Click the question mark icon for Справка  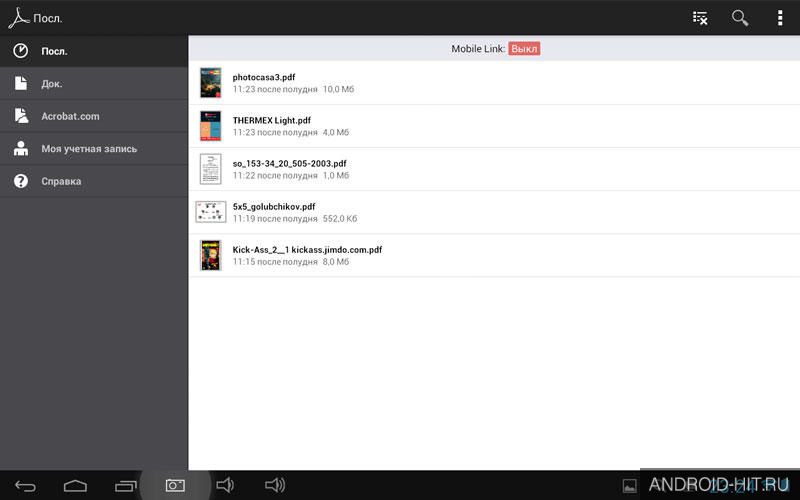click(x=20, y=181)
